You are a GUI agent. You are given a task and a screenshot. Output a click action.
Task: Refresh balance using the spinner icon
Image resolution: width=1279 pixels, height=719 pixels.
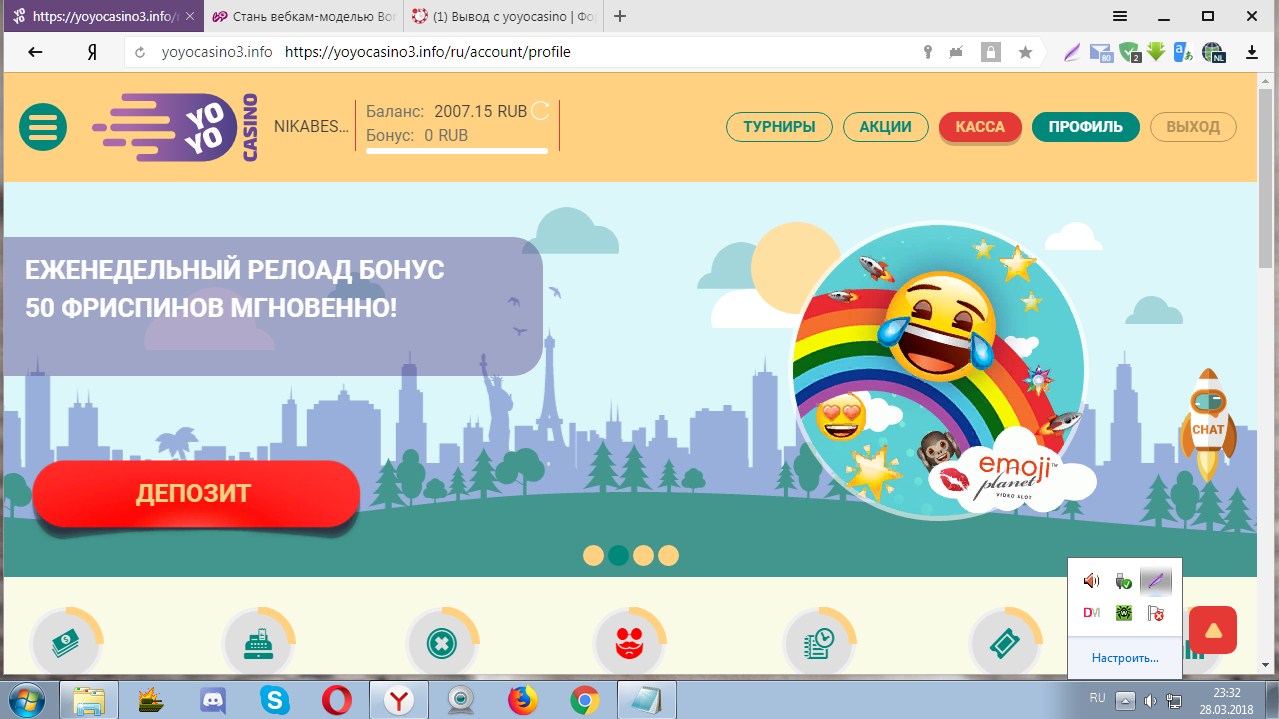click(x=540, y=111)
